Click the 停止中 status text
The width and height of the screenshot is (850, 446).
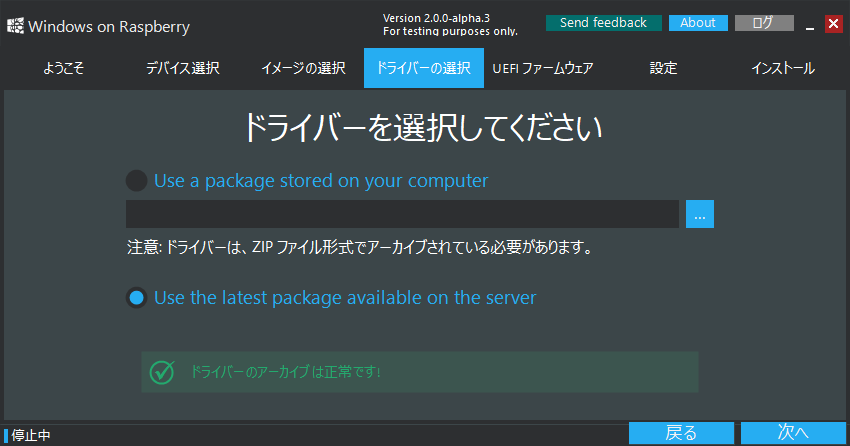(x=31, y=435)
